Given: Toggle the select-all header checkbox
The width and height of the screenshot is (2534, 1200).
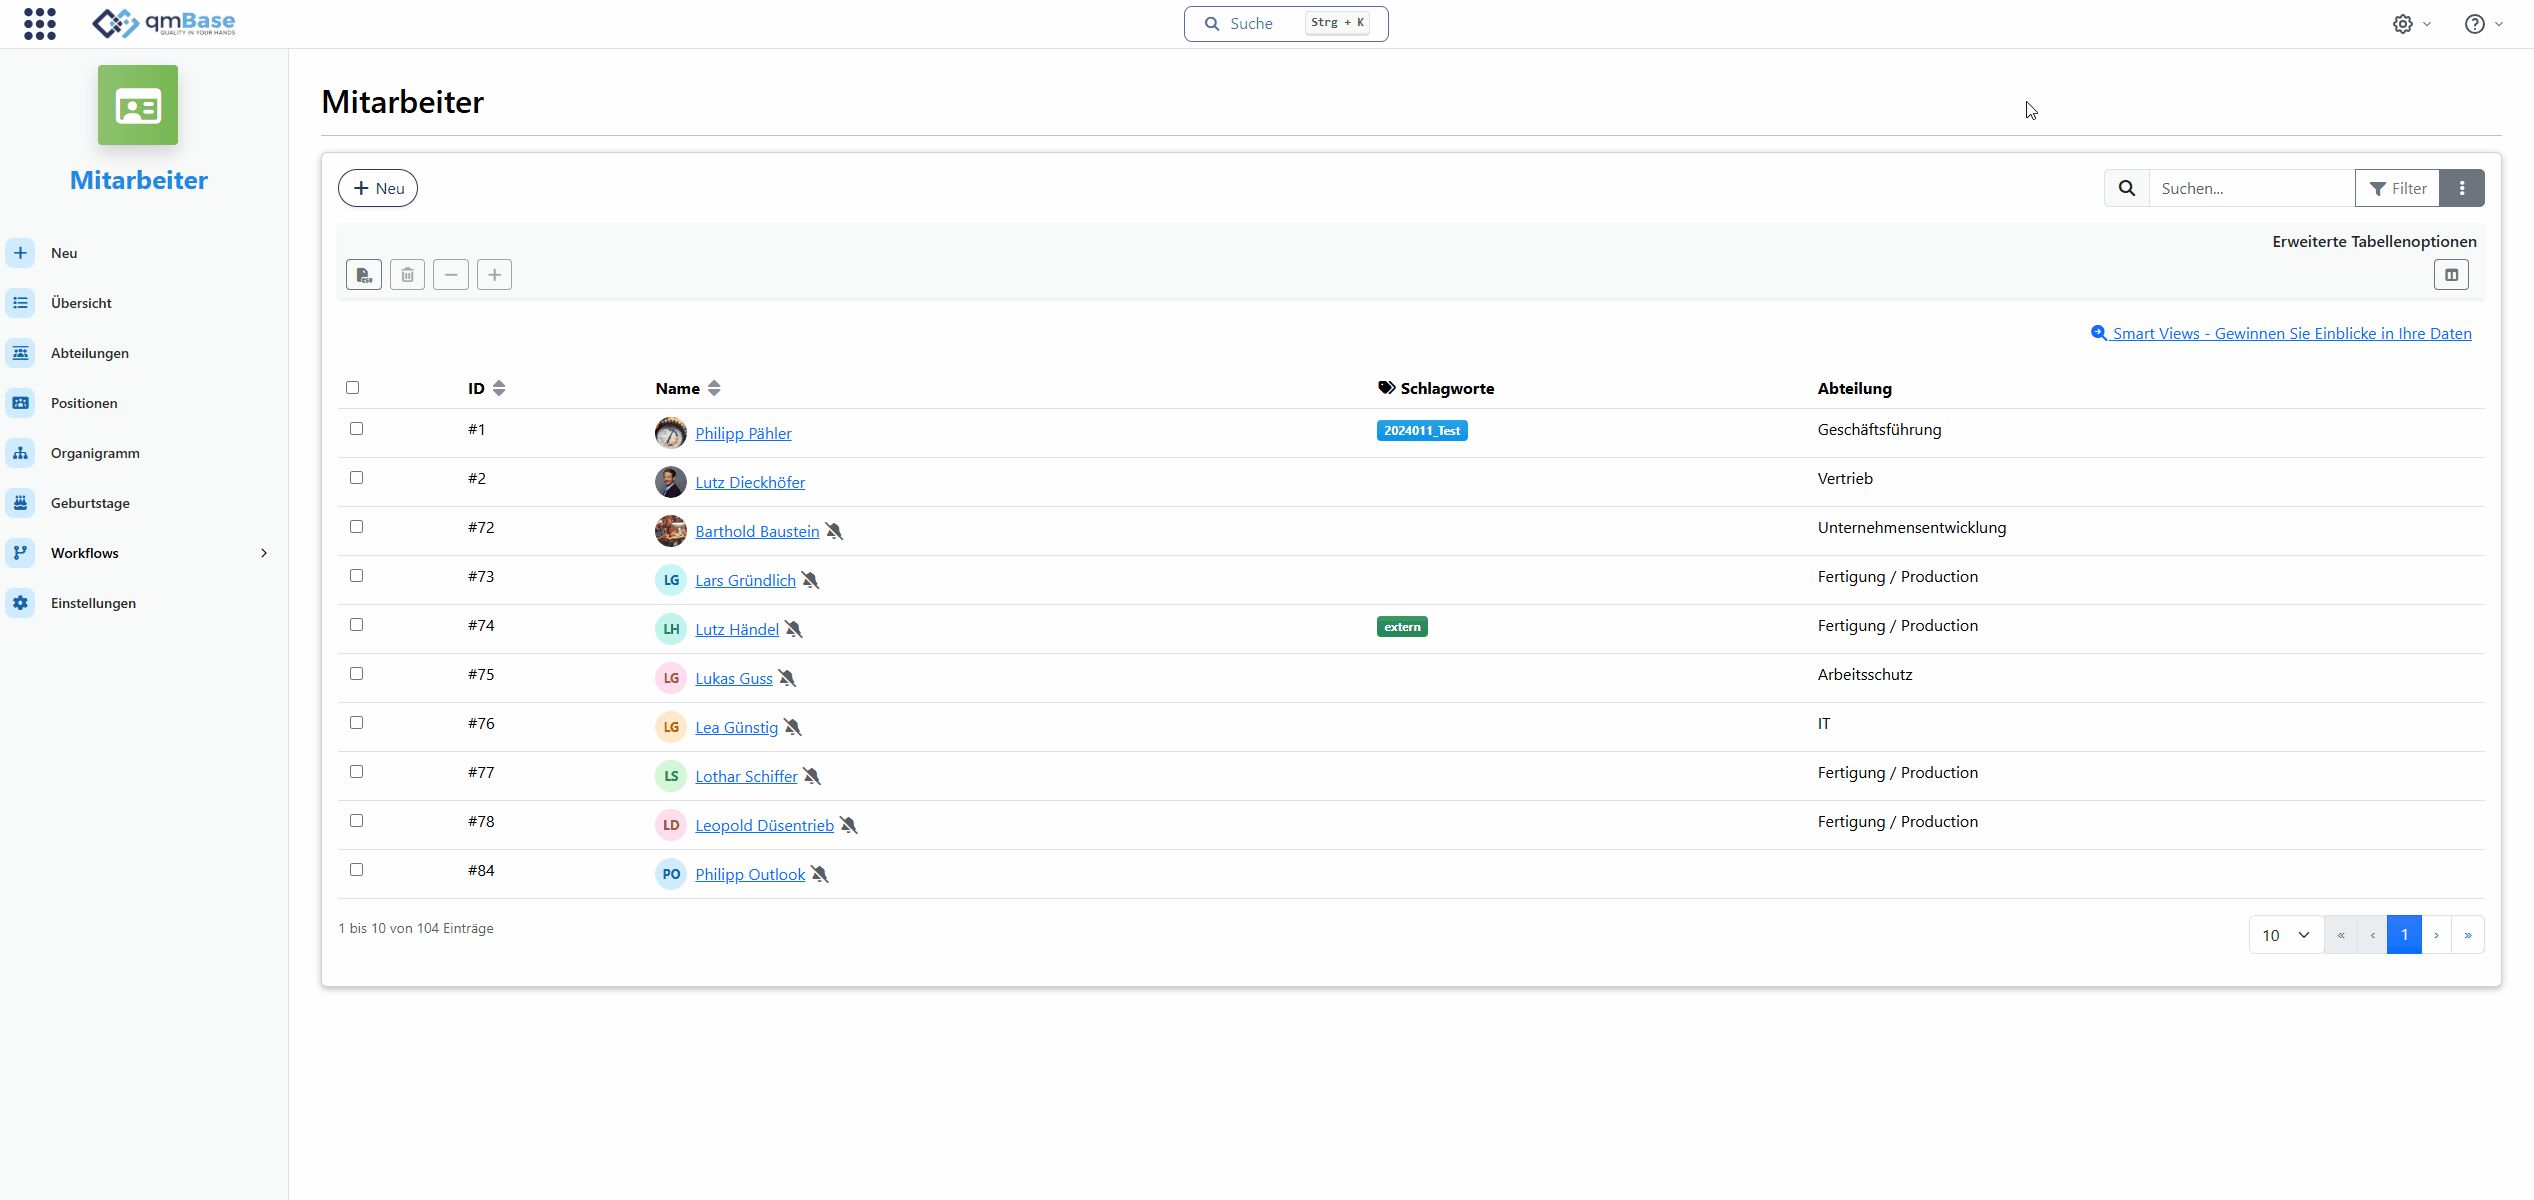Looking at the screenshot, I should point(352,388).
